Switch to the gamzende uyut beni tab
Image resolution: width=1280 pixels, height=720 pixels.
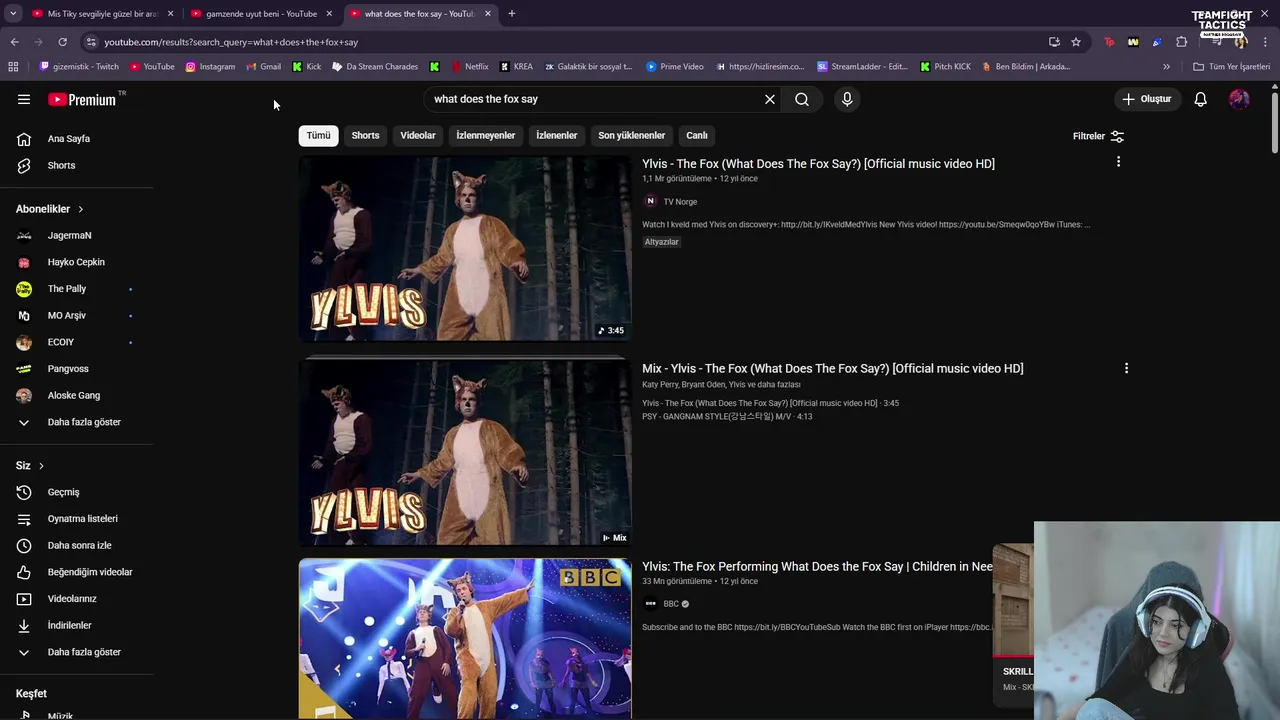pyautogui.click(x=262, y=14)
